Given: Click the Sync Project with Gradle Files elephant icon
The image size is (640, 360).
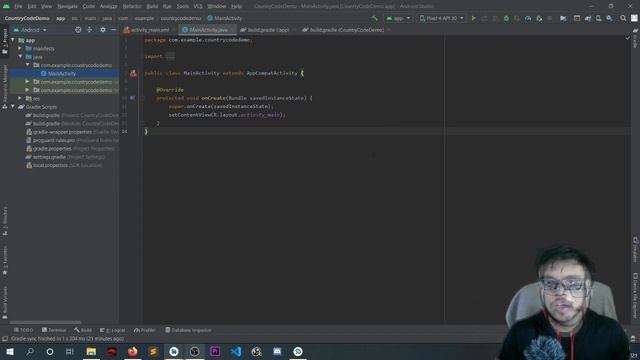Looking at the screenshot, I should point(588,18).
